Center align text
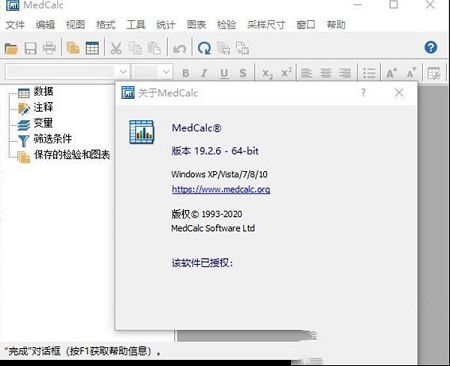450x366 pixels. pos(326,73)
